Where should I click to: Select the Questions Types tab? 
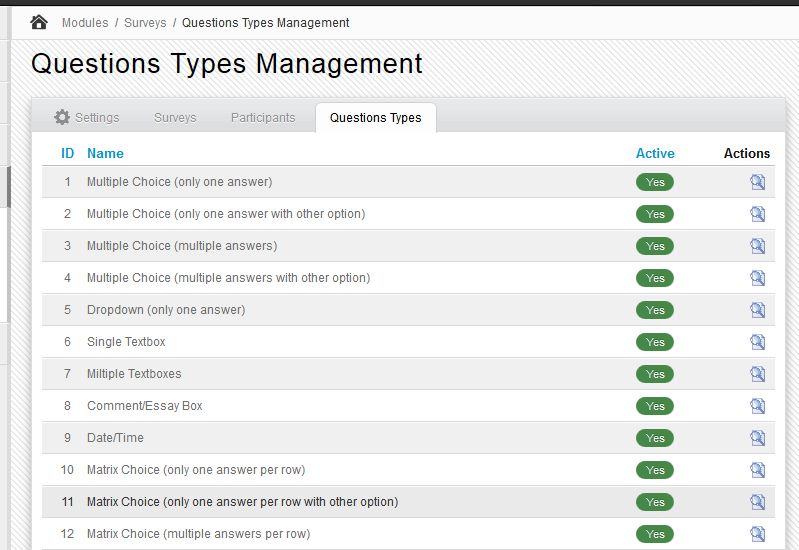pos(375,117)
